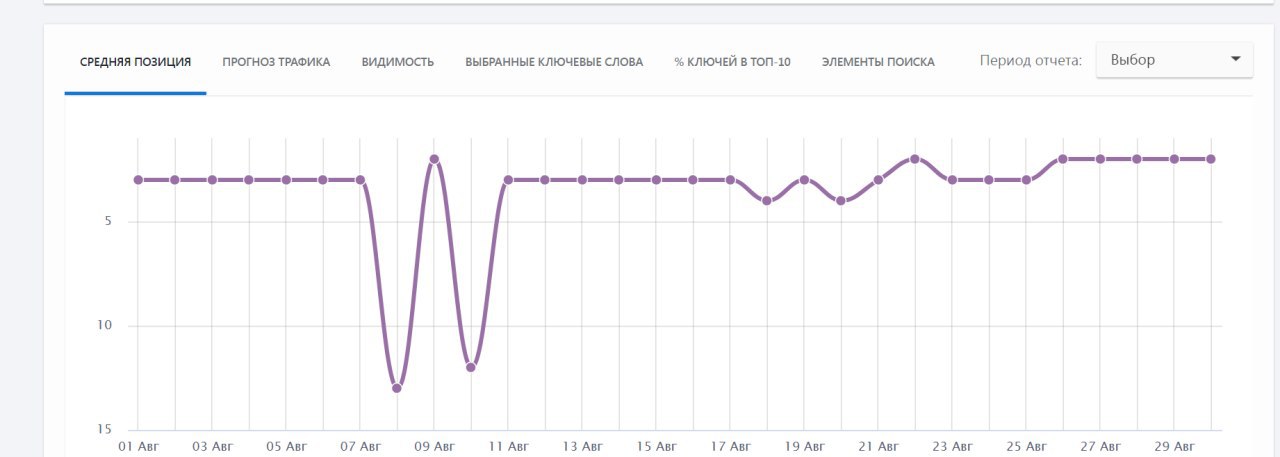Select the chart point for 05 Авг
The height and width of the screenshot is (457, 1280).
(286, 180)
